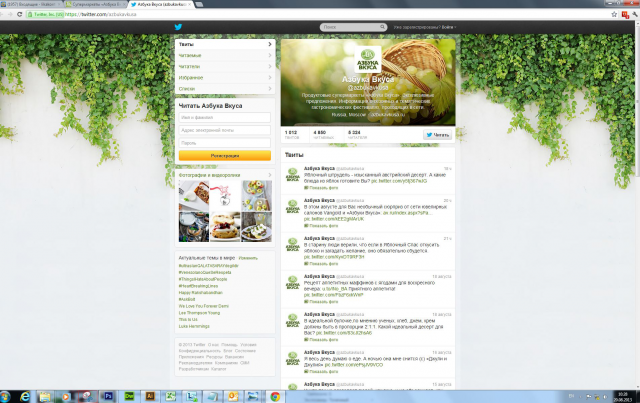Image resolution: width=640 pixels, height=403 pixels.
Task: Switch to the Супермаркеты Азбука tab
Action: click(x=95, y=4)
